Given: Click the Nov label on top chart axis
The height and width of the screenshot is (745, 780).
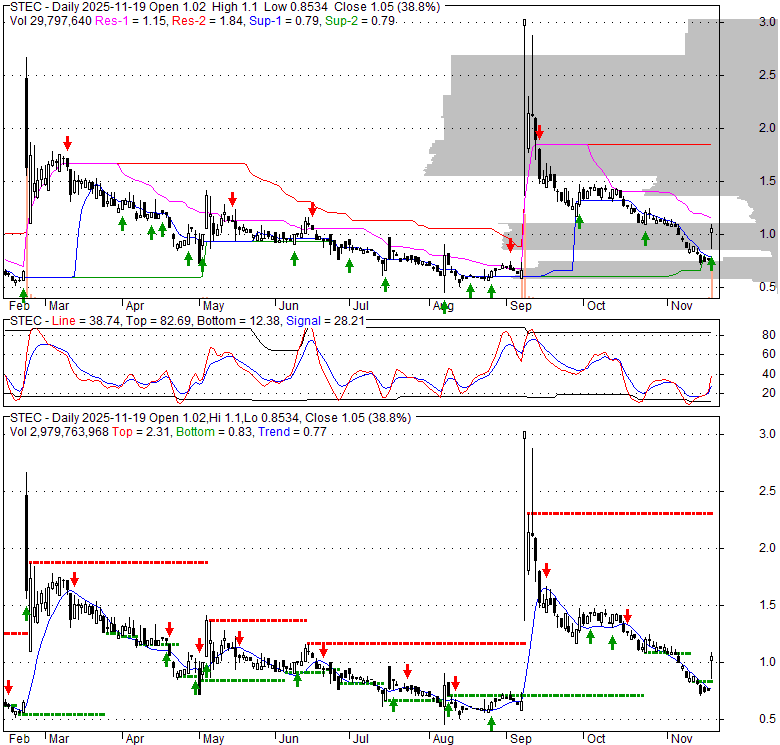Looking at the screenshot, I should point(682,306).
